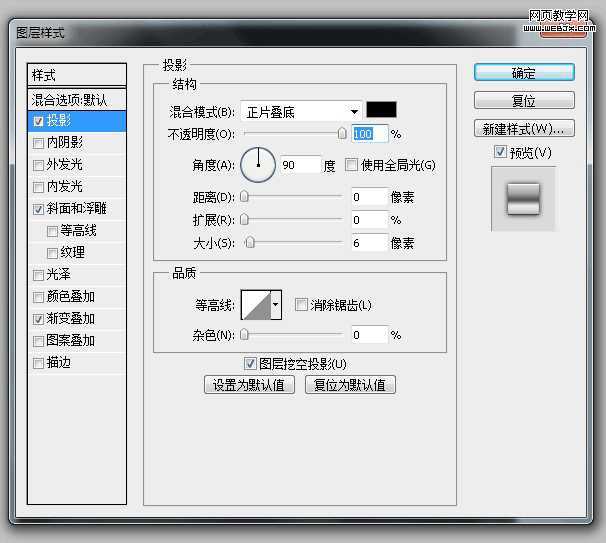Open 混合选项:默认 section
606x543 pixels.
point(77,100)
